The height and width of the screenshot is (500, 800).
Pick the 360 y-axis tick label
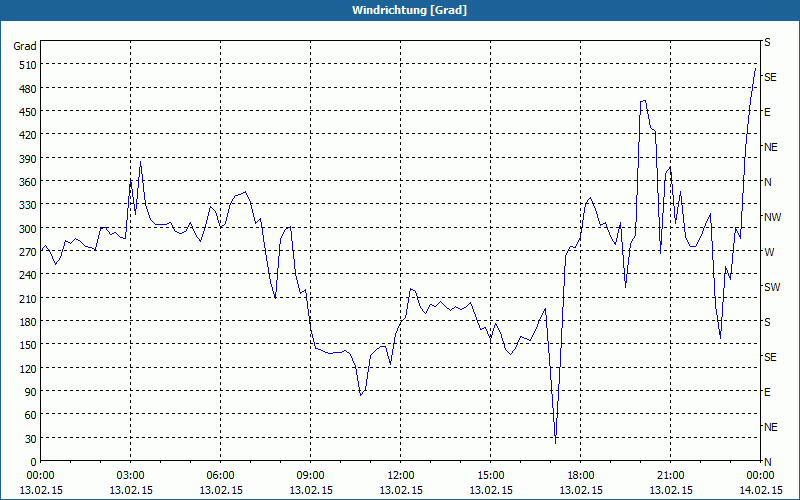point(28,182)
